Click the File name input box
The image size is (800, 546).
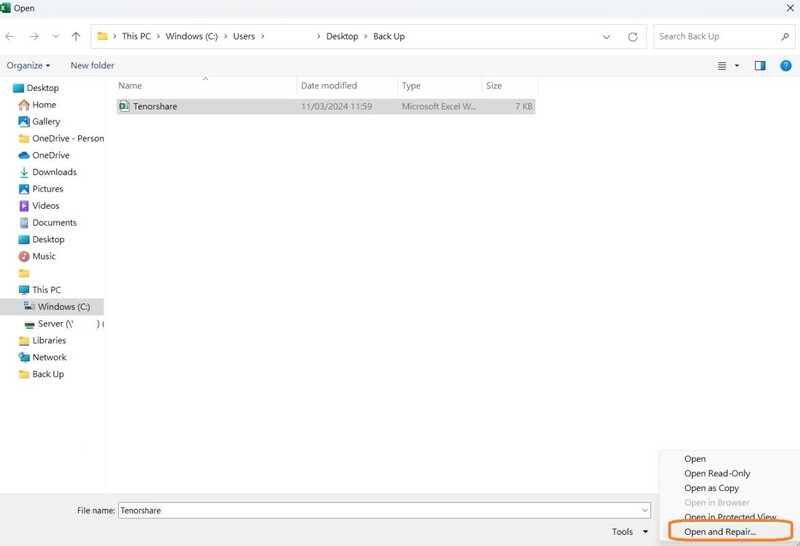click(384, 510)
